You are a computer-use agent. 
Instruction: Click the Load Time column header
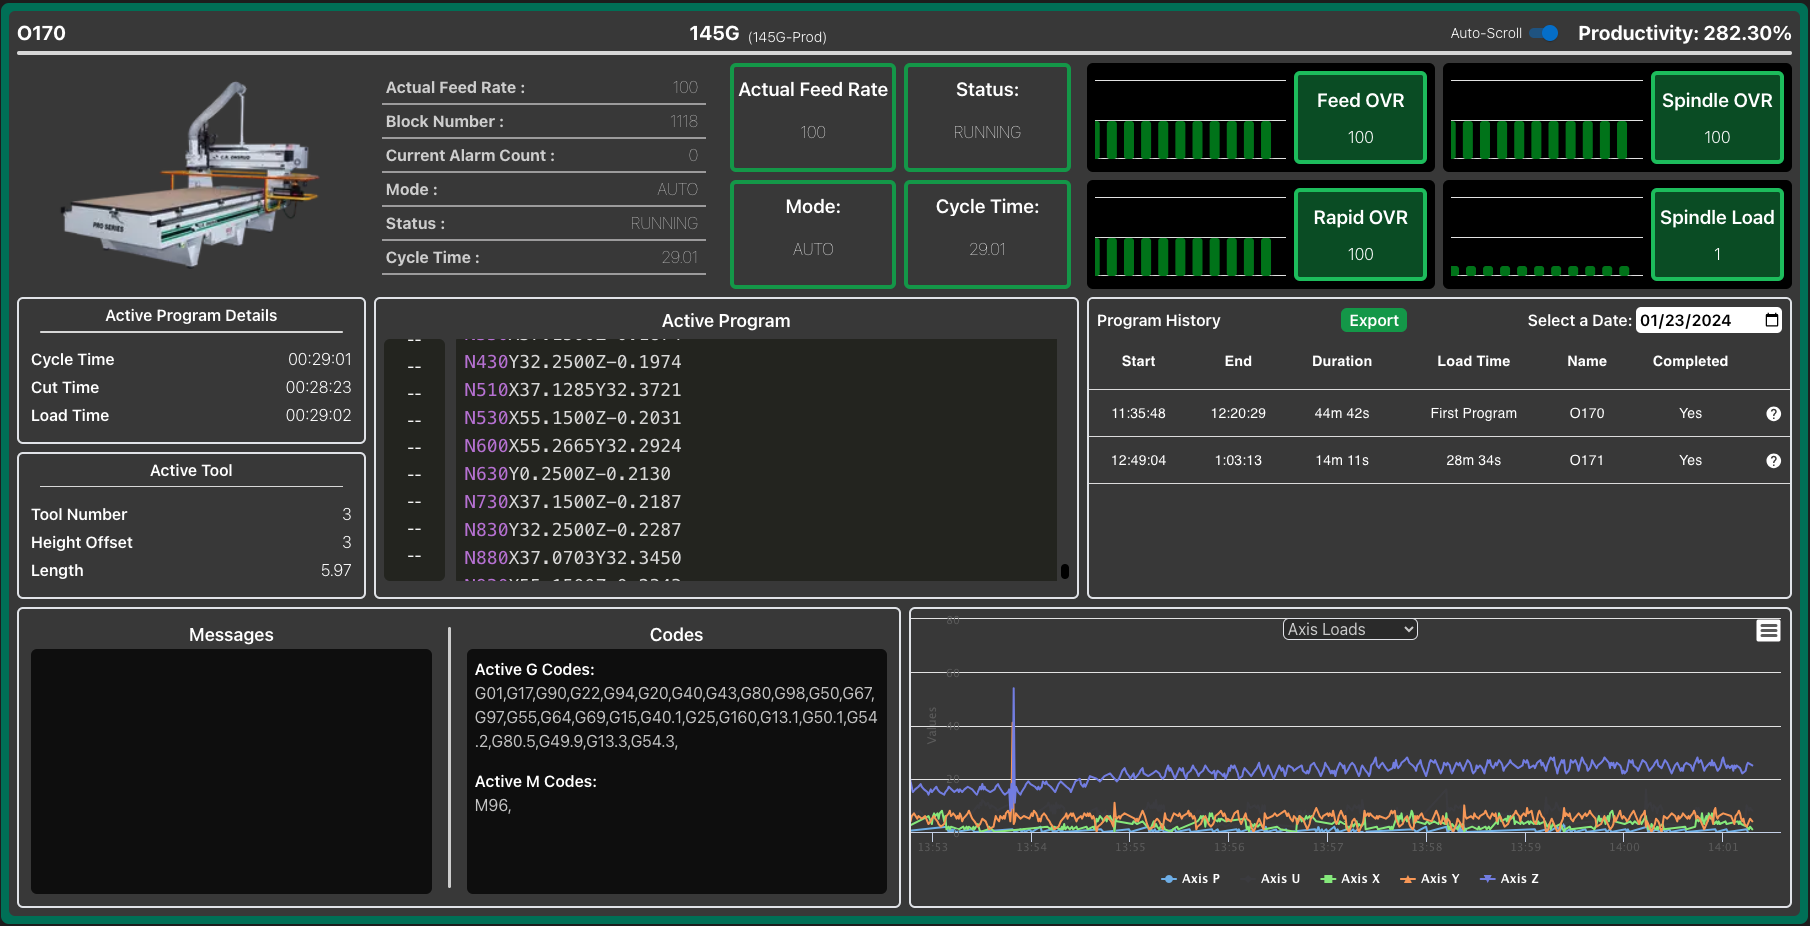(1473, 361)
